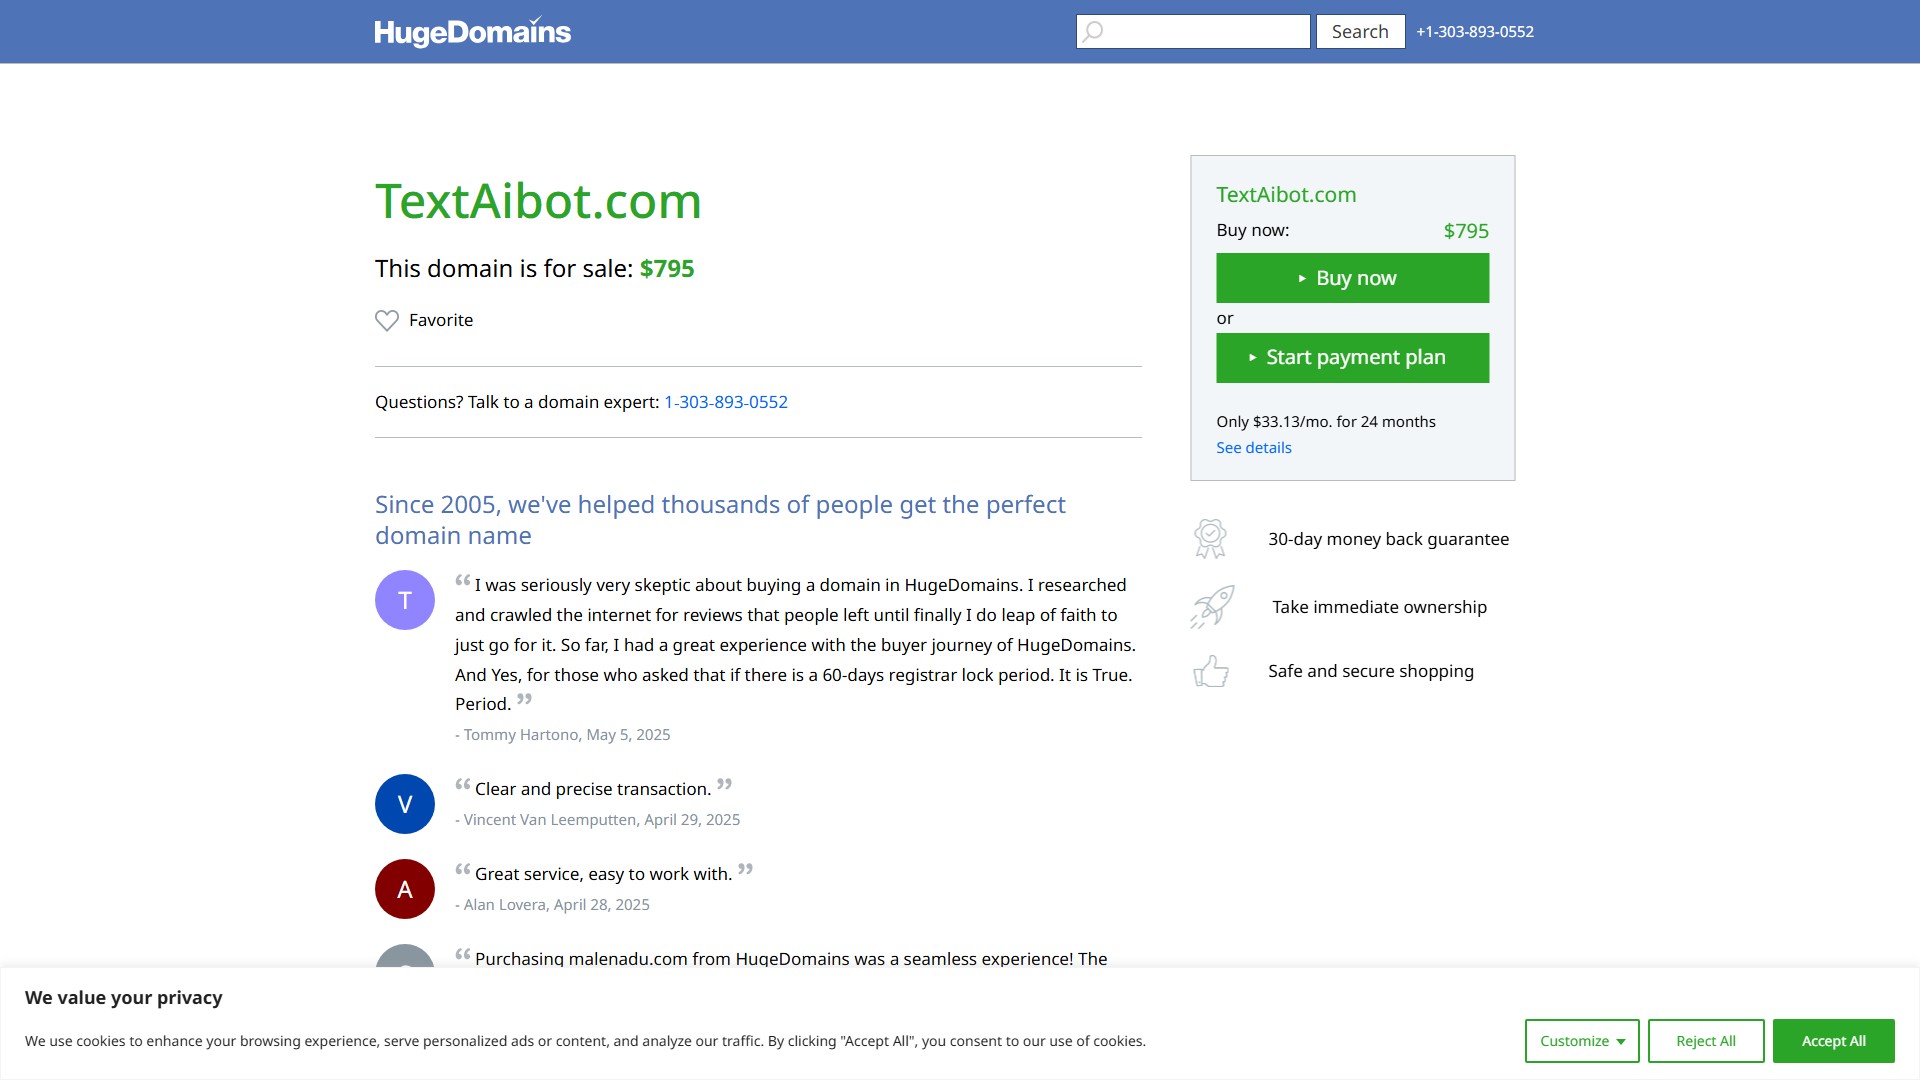Image resolution: width=1920 pixels, height=1080 pixels.
Task: Select Start payment plan
Action: tap(1352, 357)
